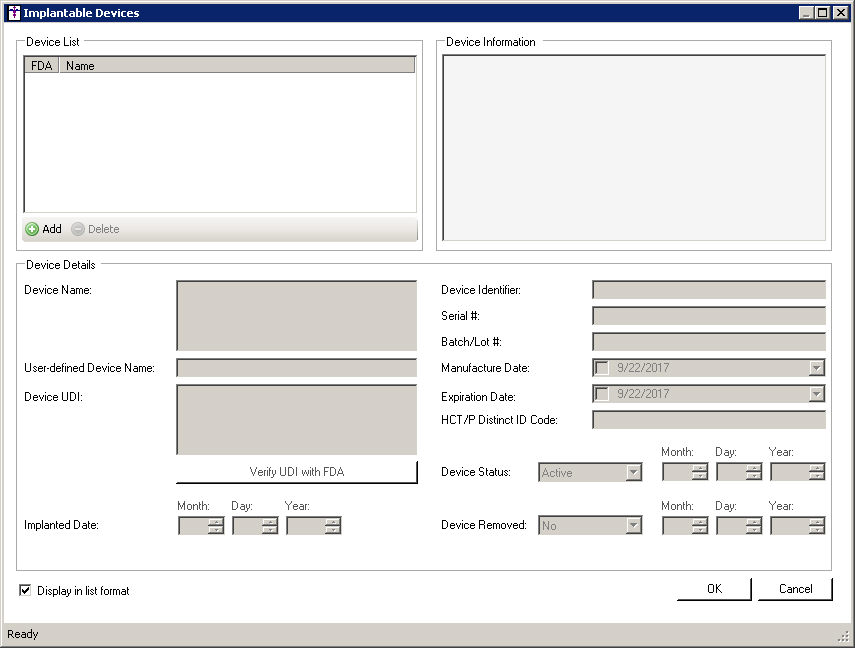This screenshot has height=648, width=855.
Task: Sort device list by Name column header
Action: (237, 65)
